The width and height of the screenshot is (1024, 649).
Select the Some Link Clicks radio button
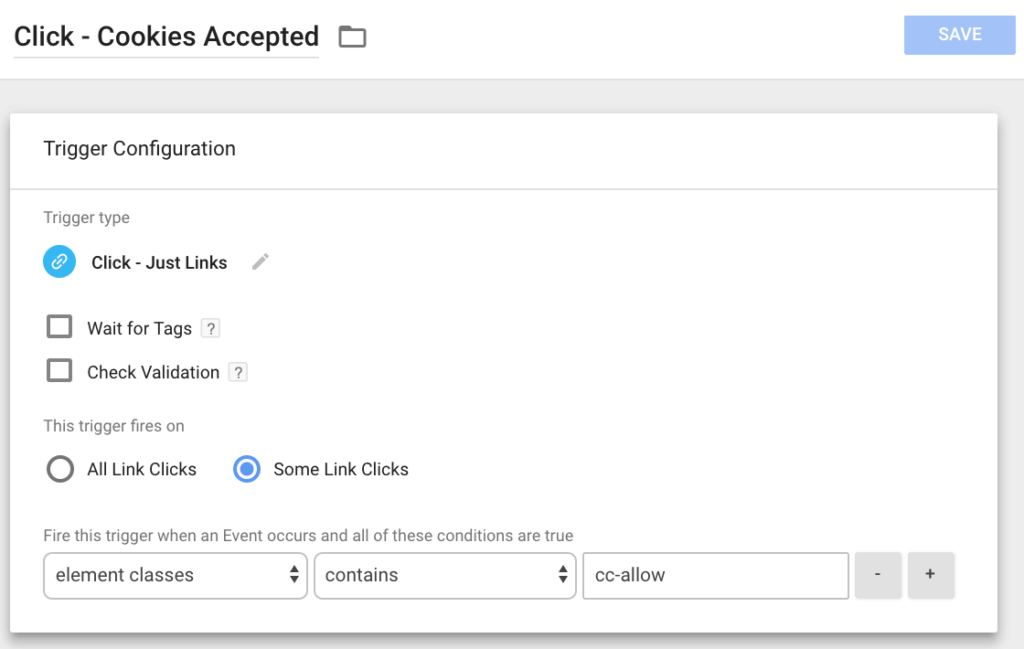coord(247,469)
